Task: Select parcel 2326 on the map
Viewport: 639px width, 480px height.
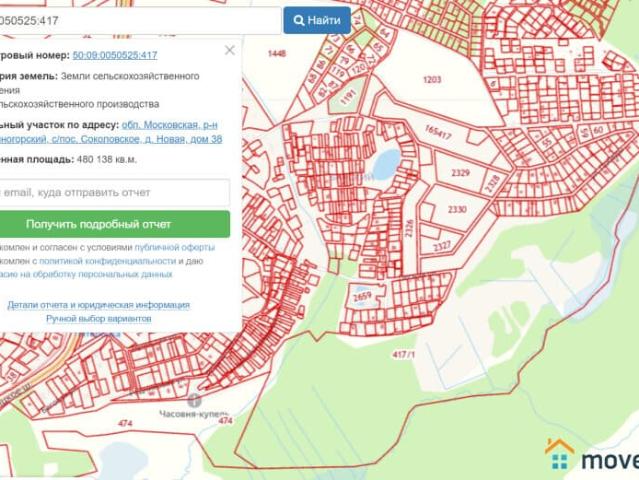Action: click(409, 228)
